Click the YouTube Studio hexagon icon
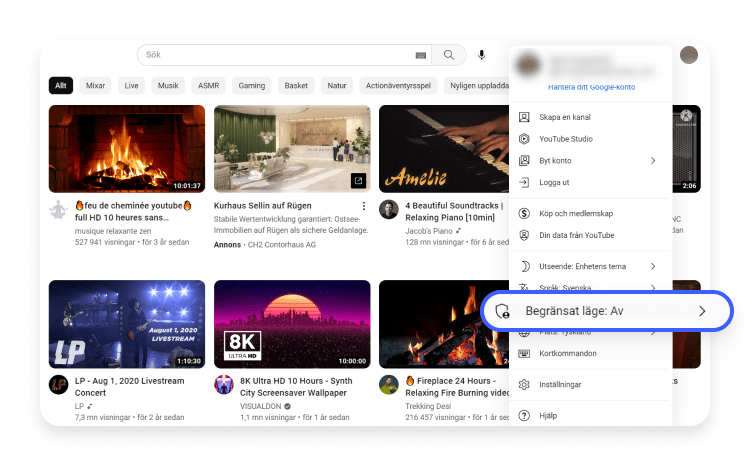This screenshot has width=750, height=466. pyautogui.click(x=524, y=139)
